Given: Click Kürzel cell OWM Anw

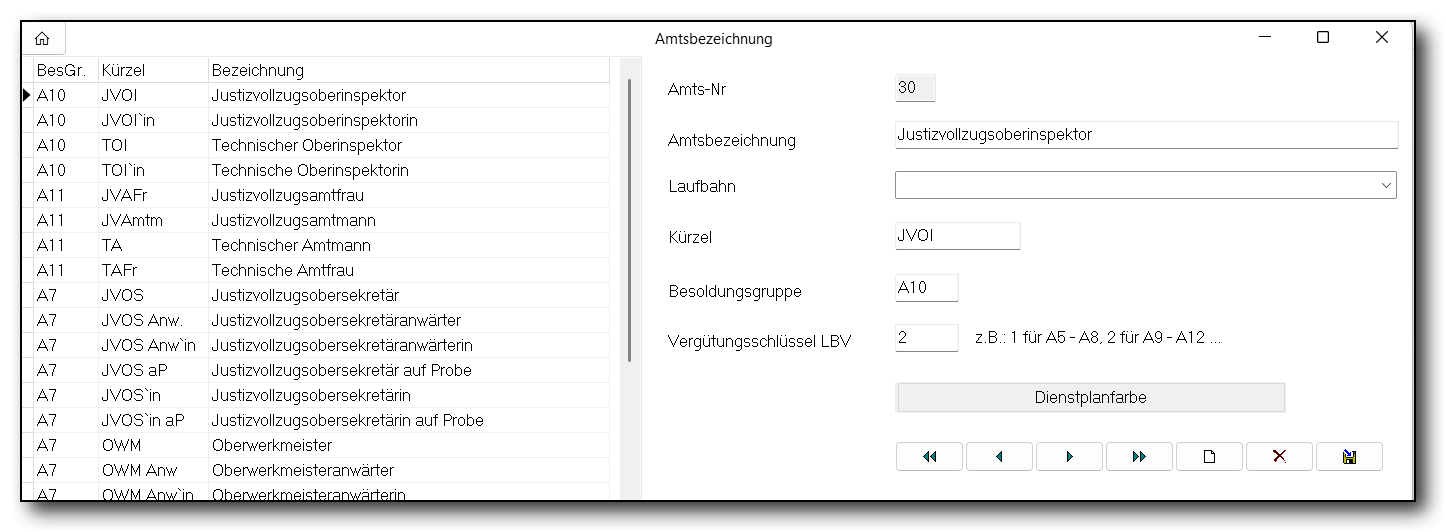Looking at the screenshot, I should [x=152, y=470].
